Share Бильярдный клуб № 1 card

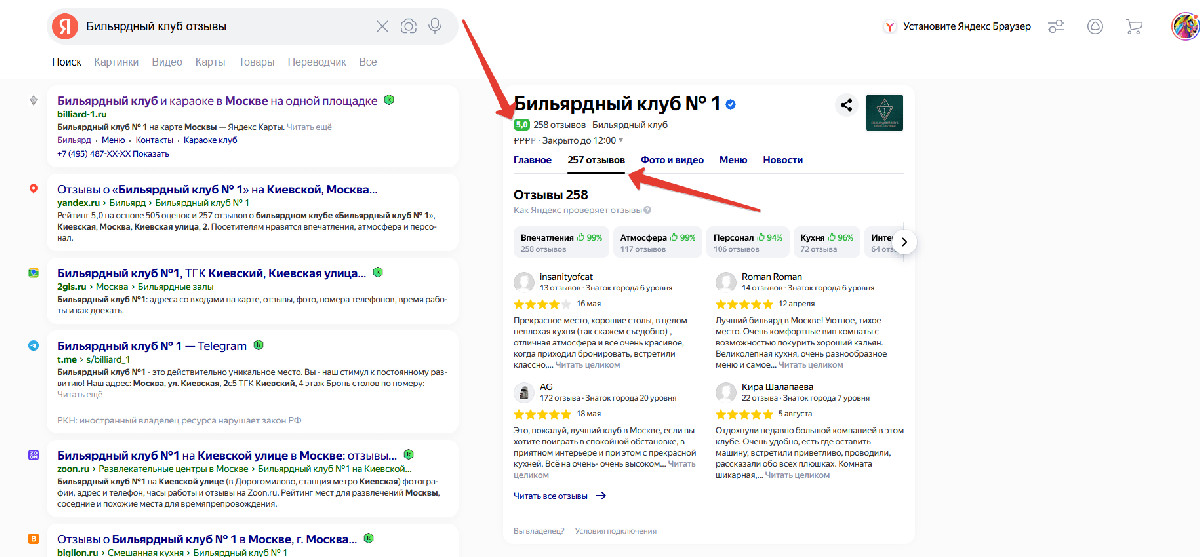tap(846, 105)
